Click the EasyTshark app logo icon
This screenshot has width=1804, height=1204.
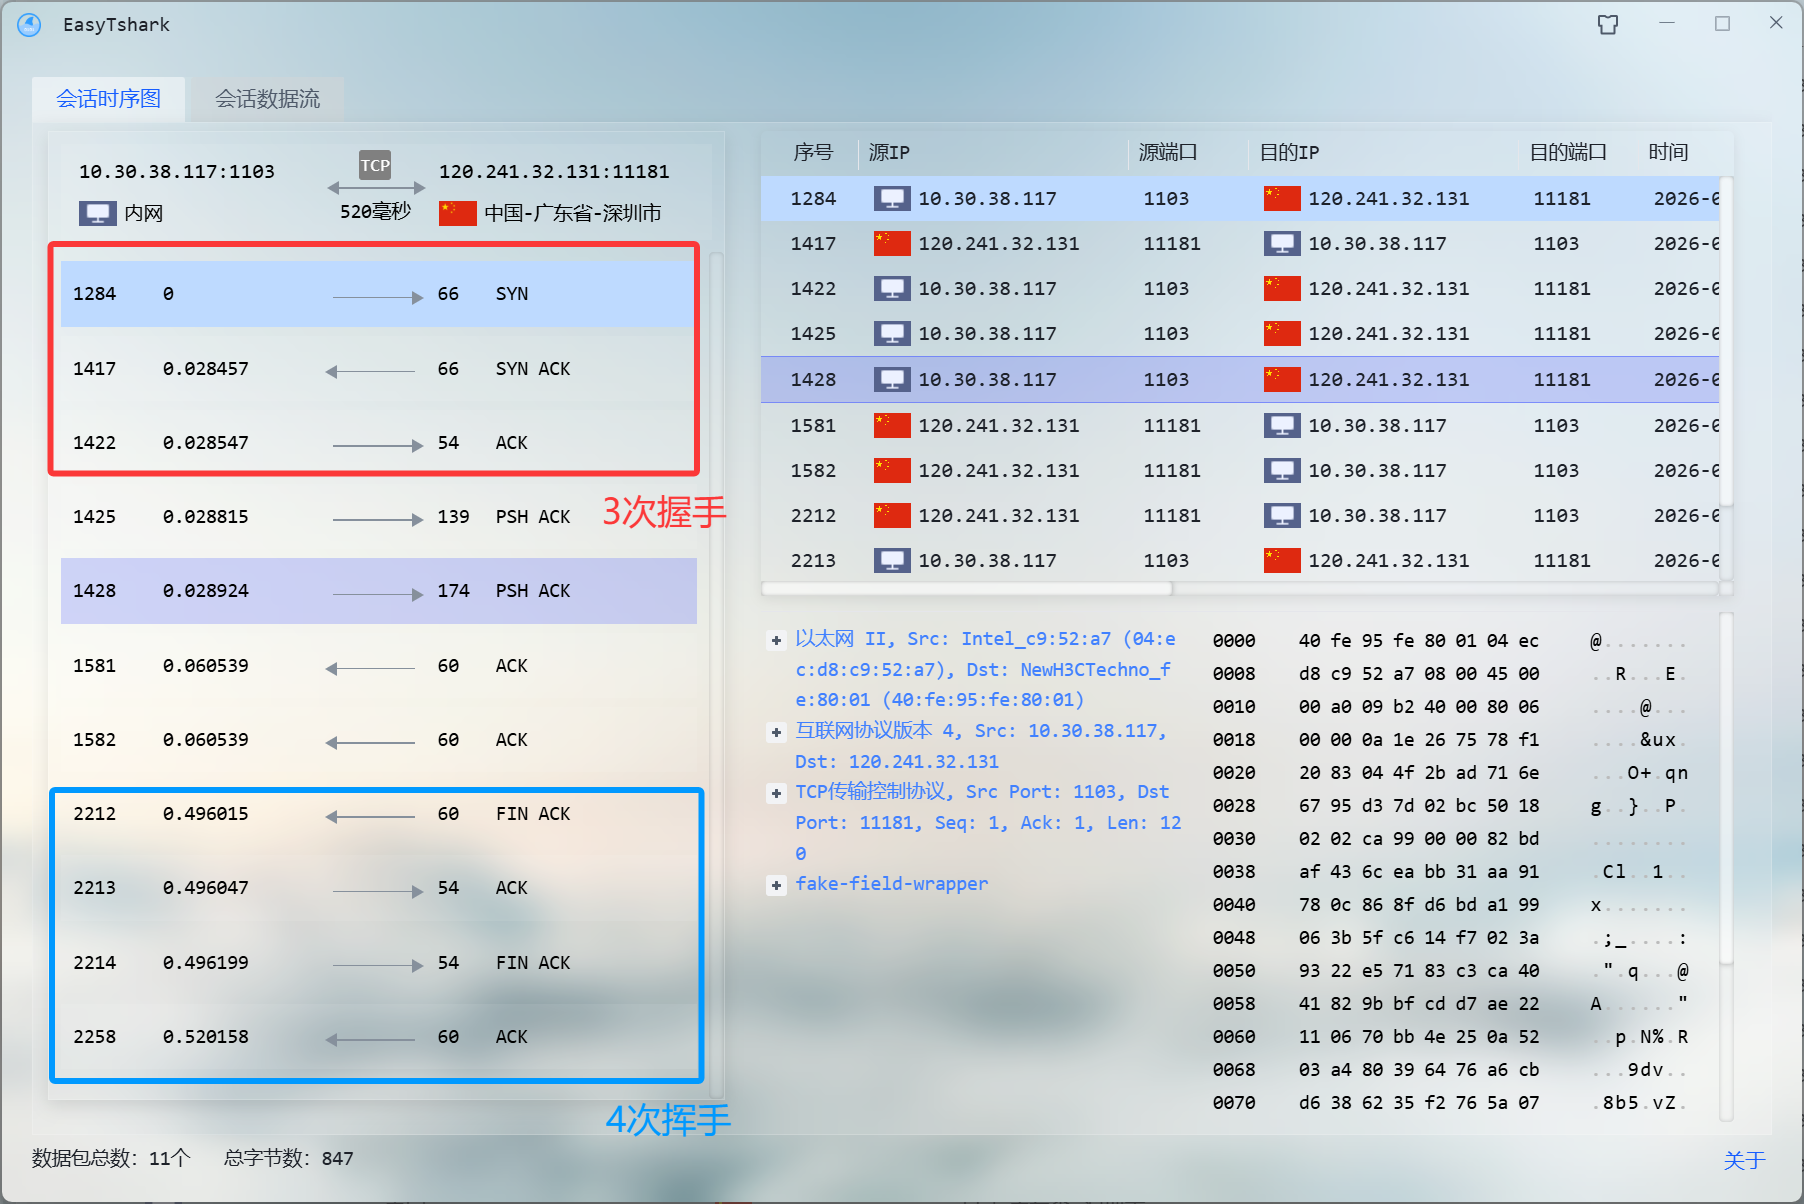30,24
